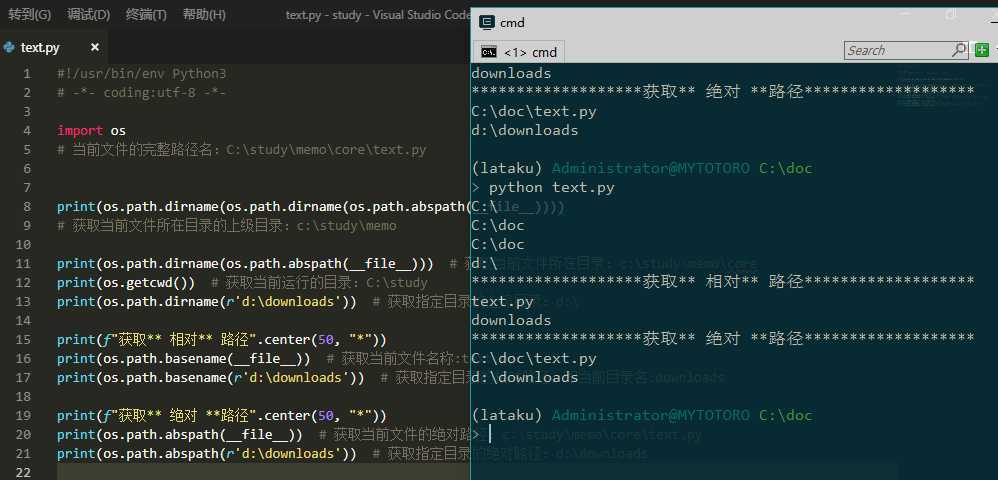Click the os.path.dirname(r'd:\downloads') line

206,301
